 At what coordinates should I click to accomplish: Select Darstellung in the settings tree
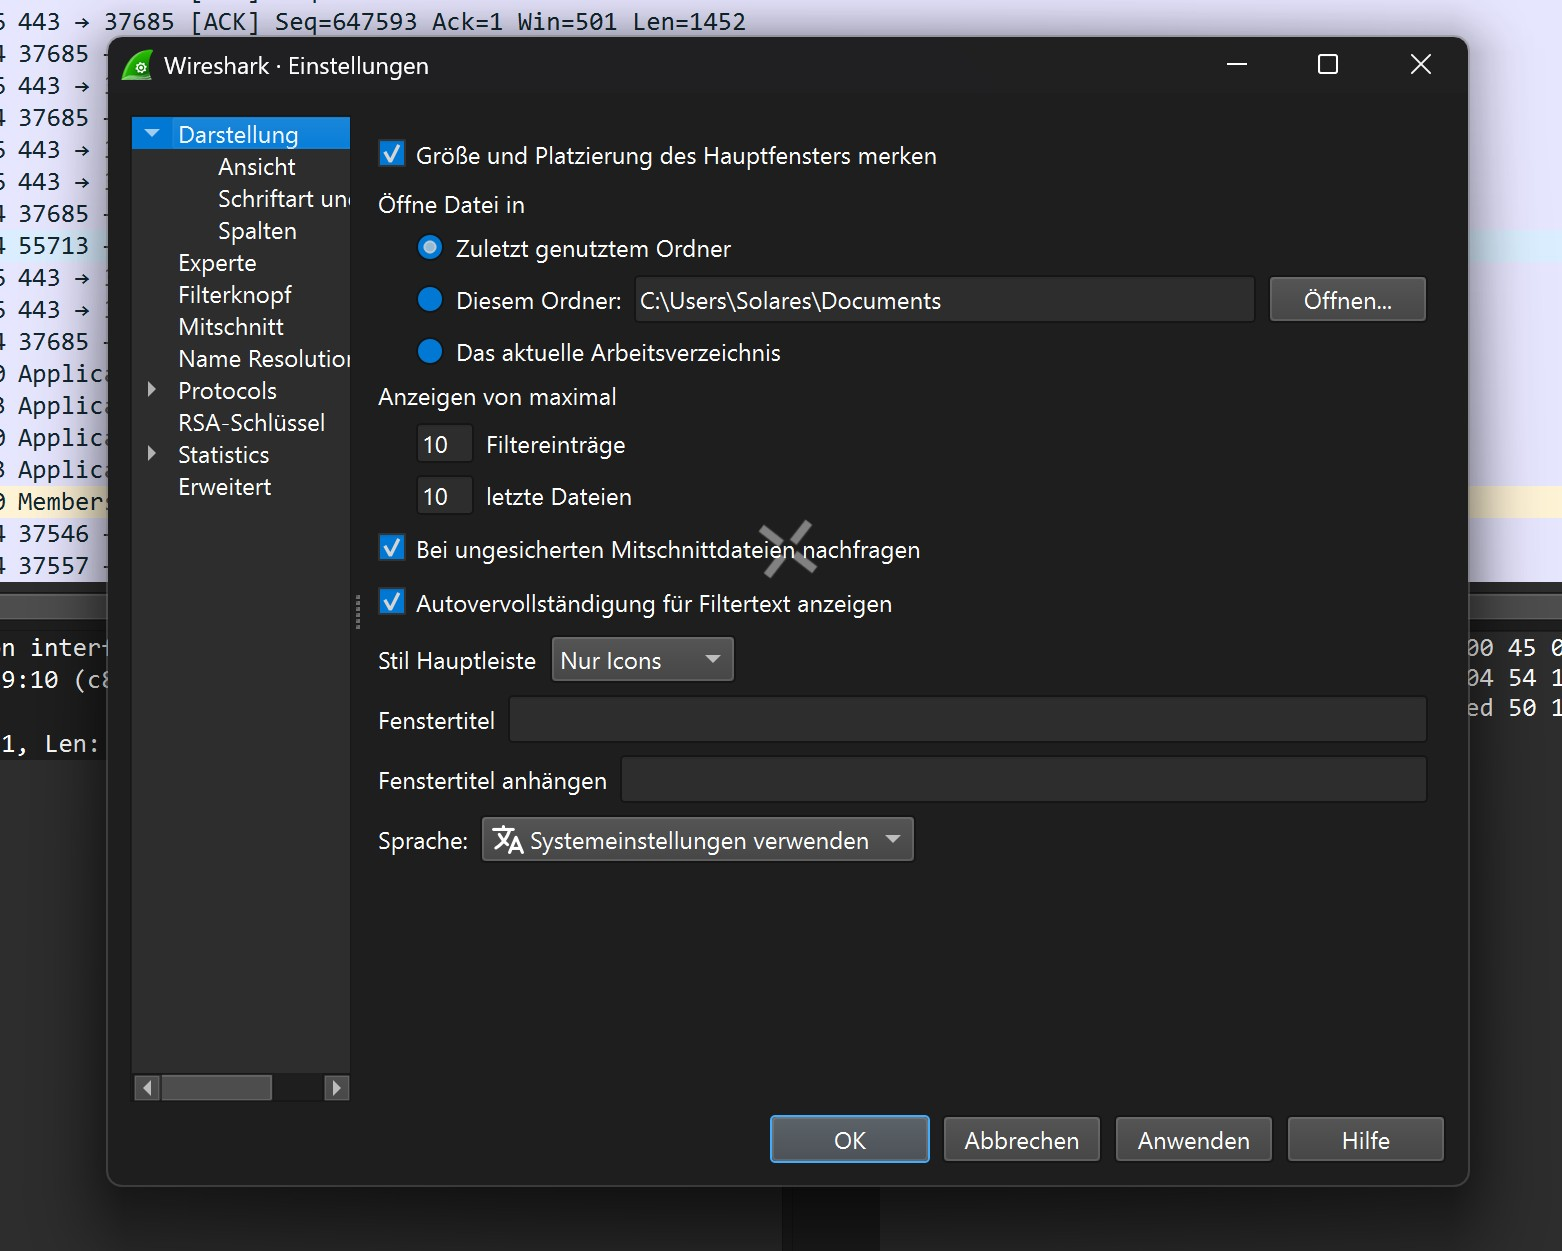[238, 134]
